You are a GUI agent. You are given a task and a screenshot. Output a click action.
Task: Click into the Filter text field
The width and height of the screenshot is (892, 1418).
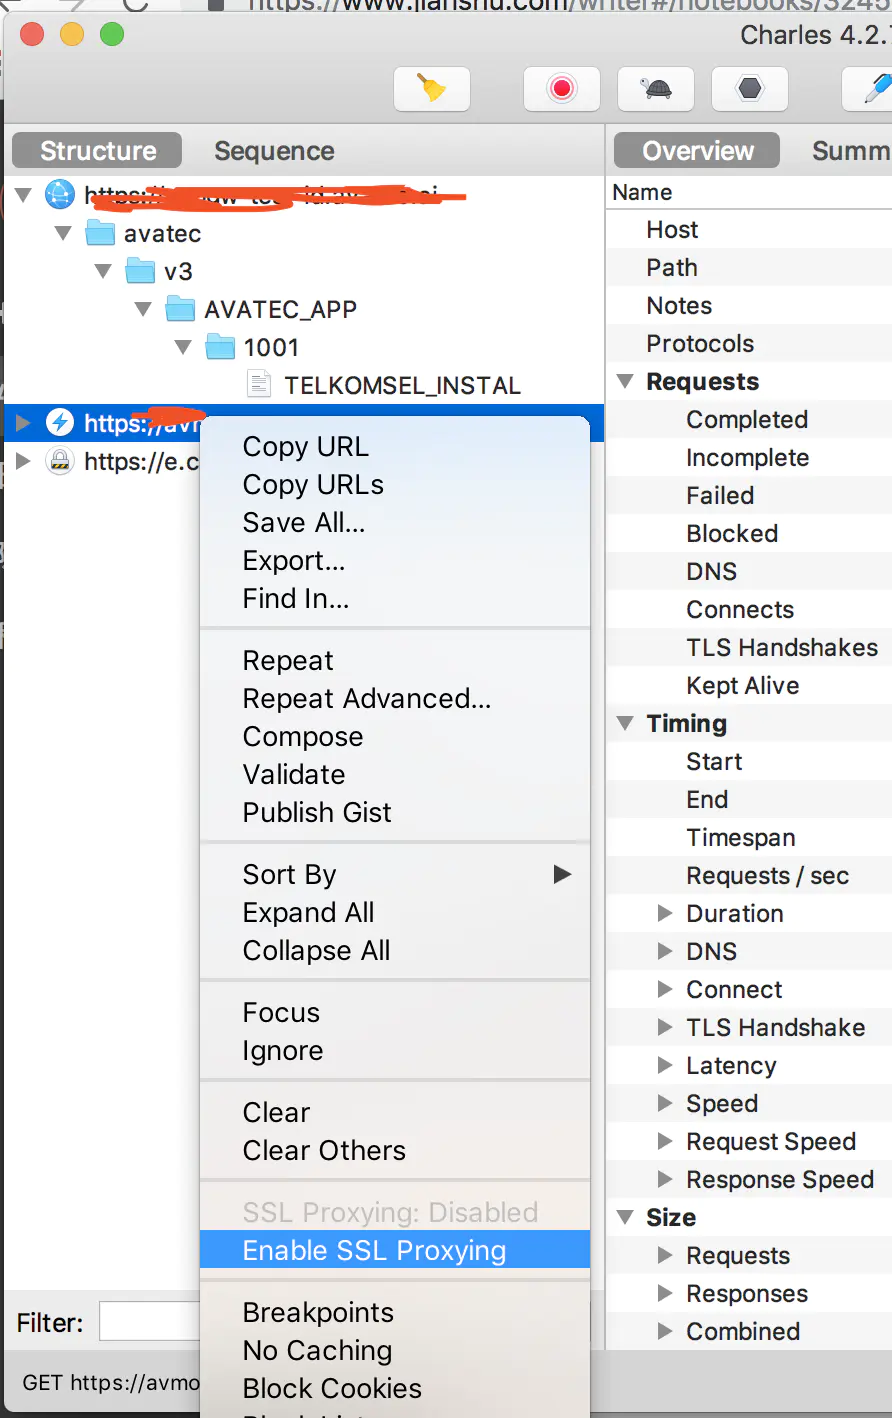[x=150, y=1322]
